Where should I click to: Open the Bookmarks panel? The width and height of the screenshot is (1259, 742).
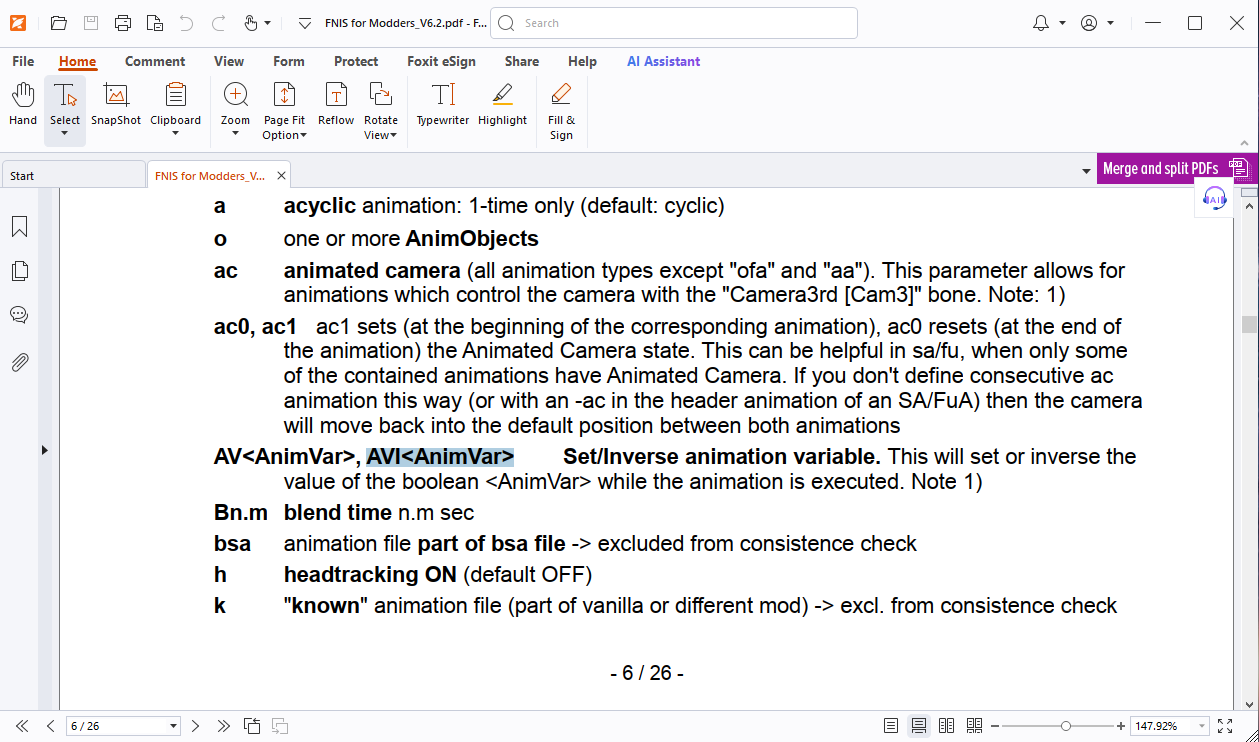point(19,227)
